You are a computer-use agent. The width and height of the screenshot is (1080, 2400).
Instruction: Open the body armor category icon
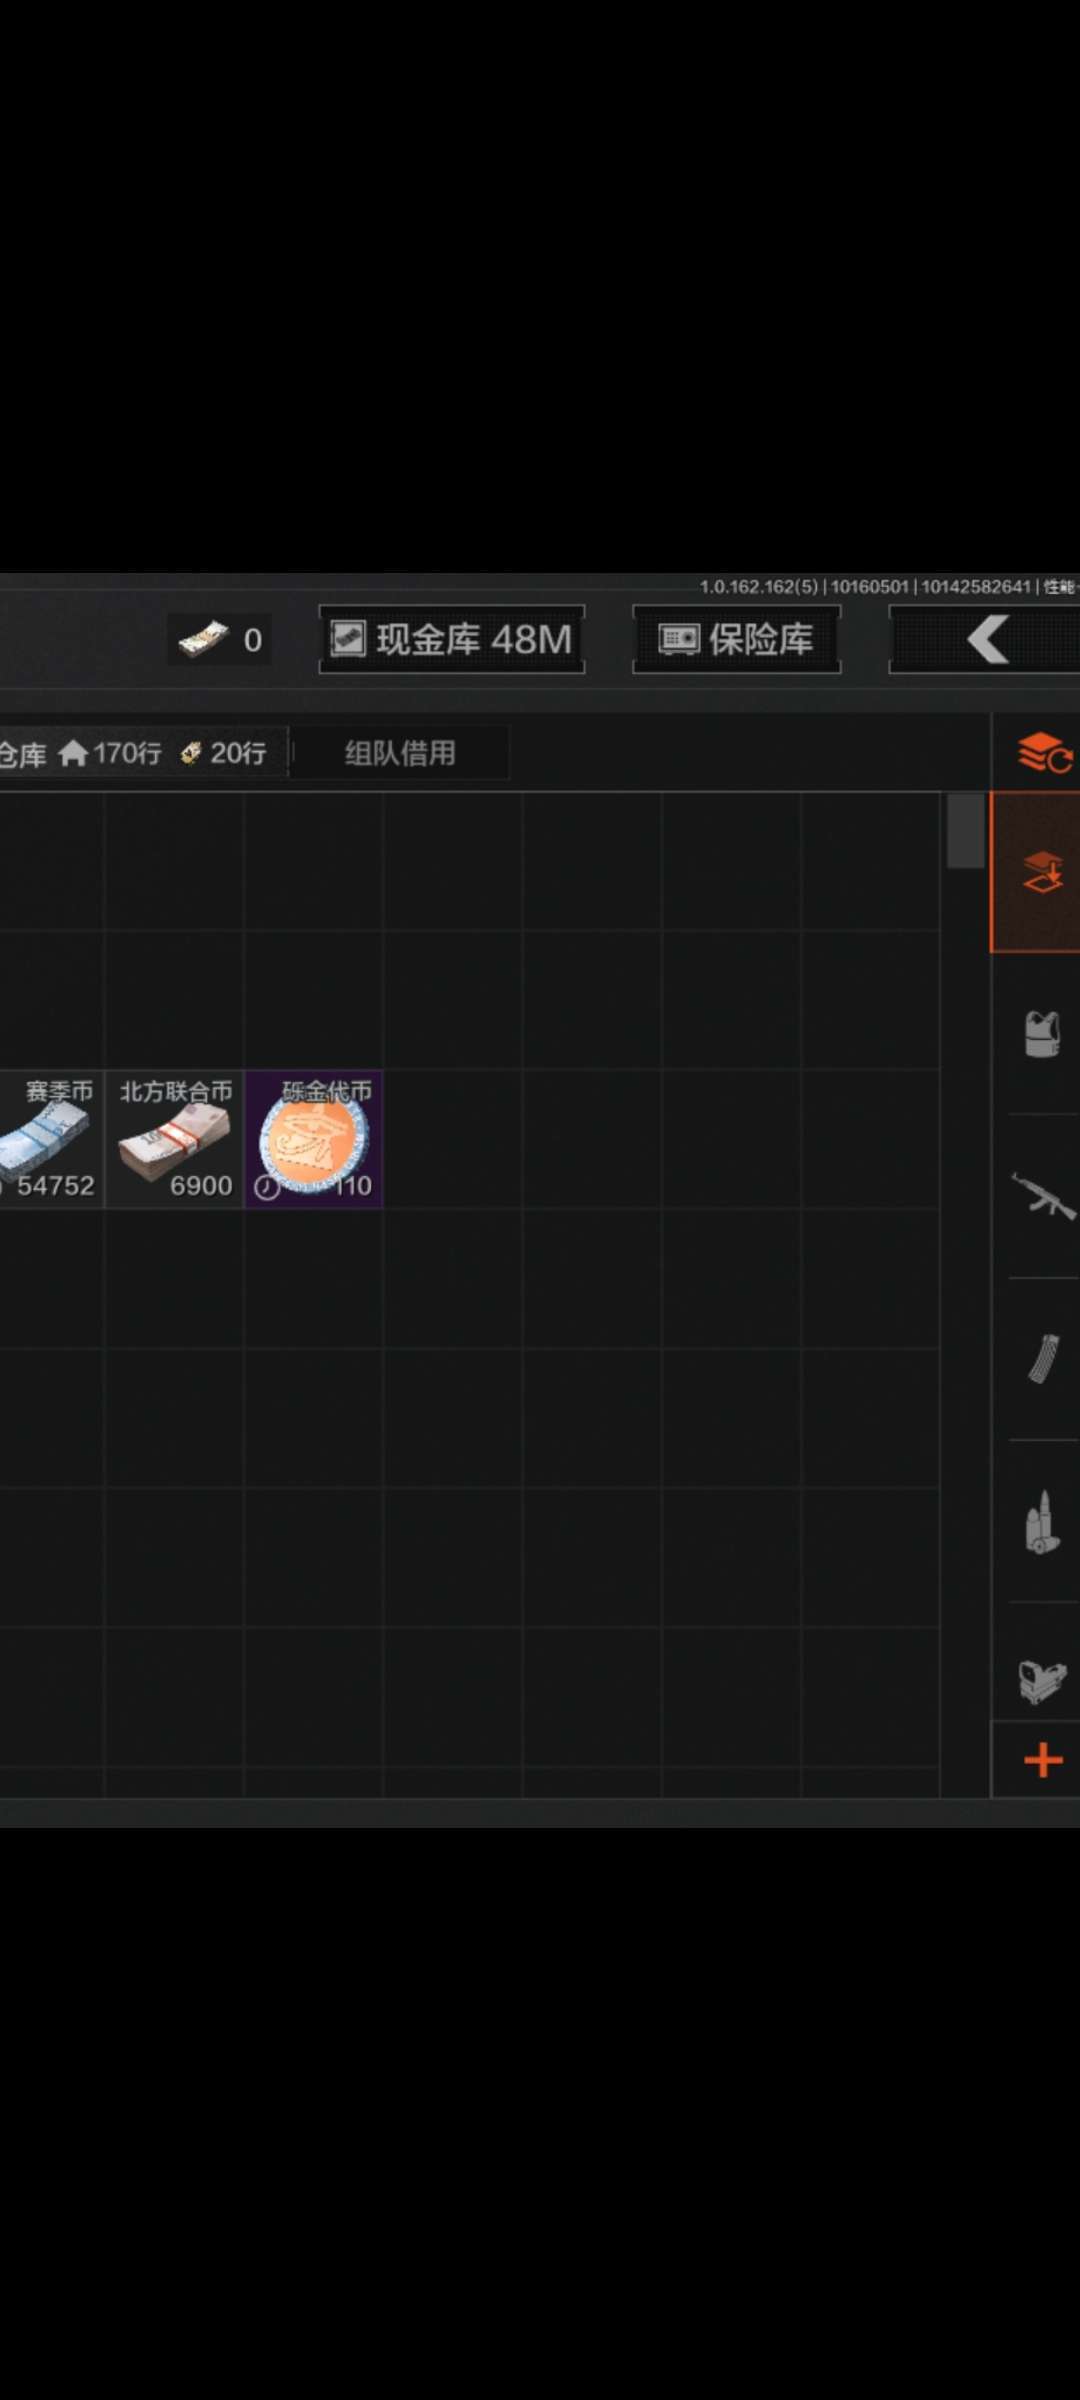(x=1041, y=1034)
